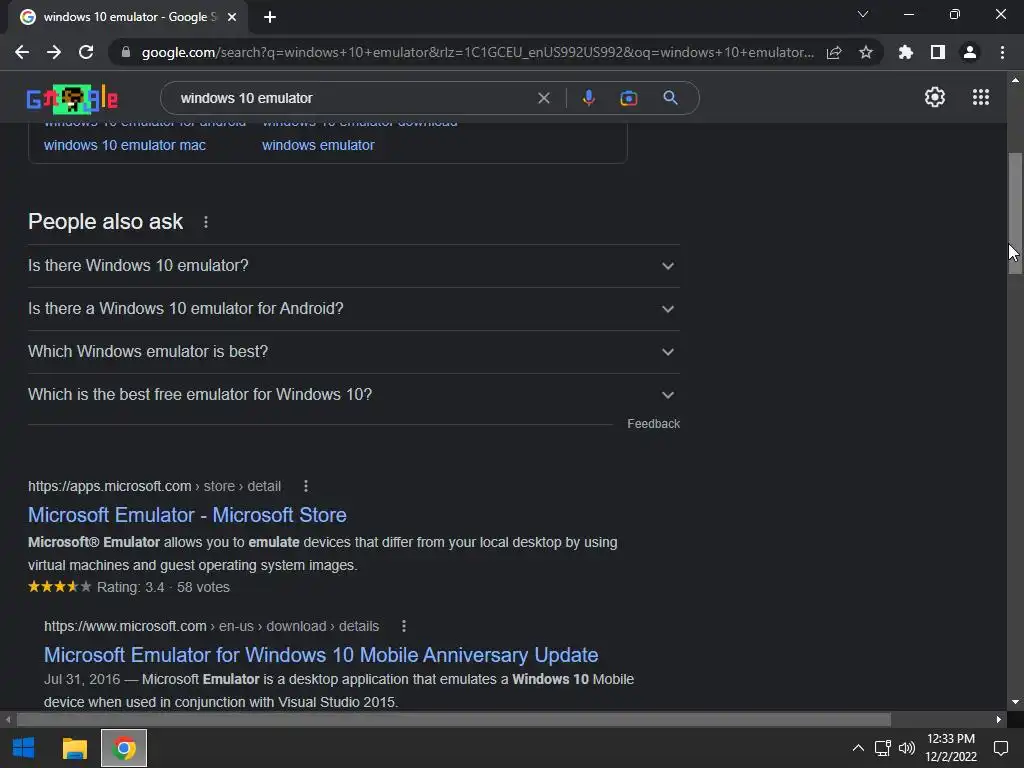Expand 'Is there Windows 10 emulator?'
Image resolution: width=1024 pixels, height=768 pixels.
353,266
